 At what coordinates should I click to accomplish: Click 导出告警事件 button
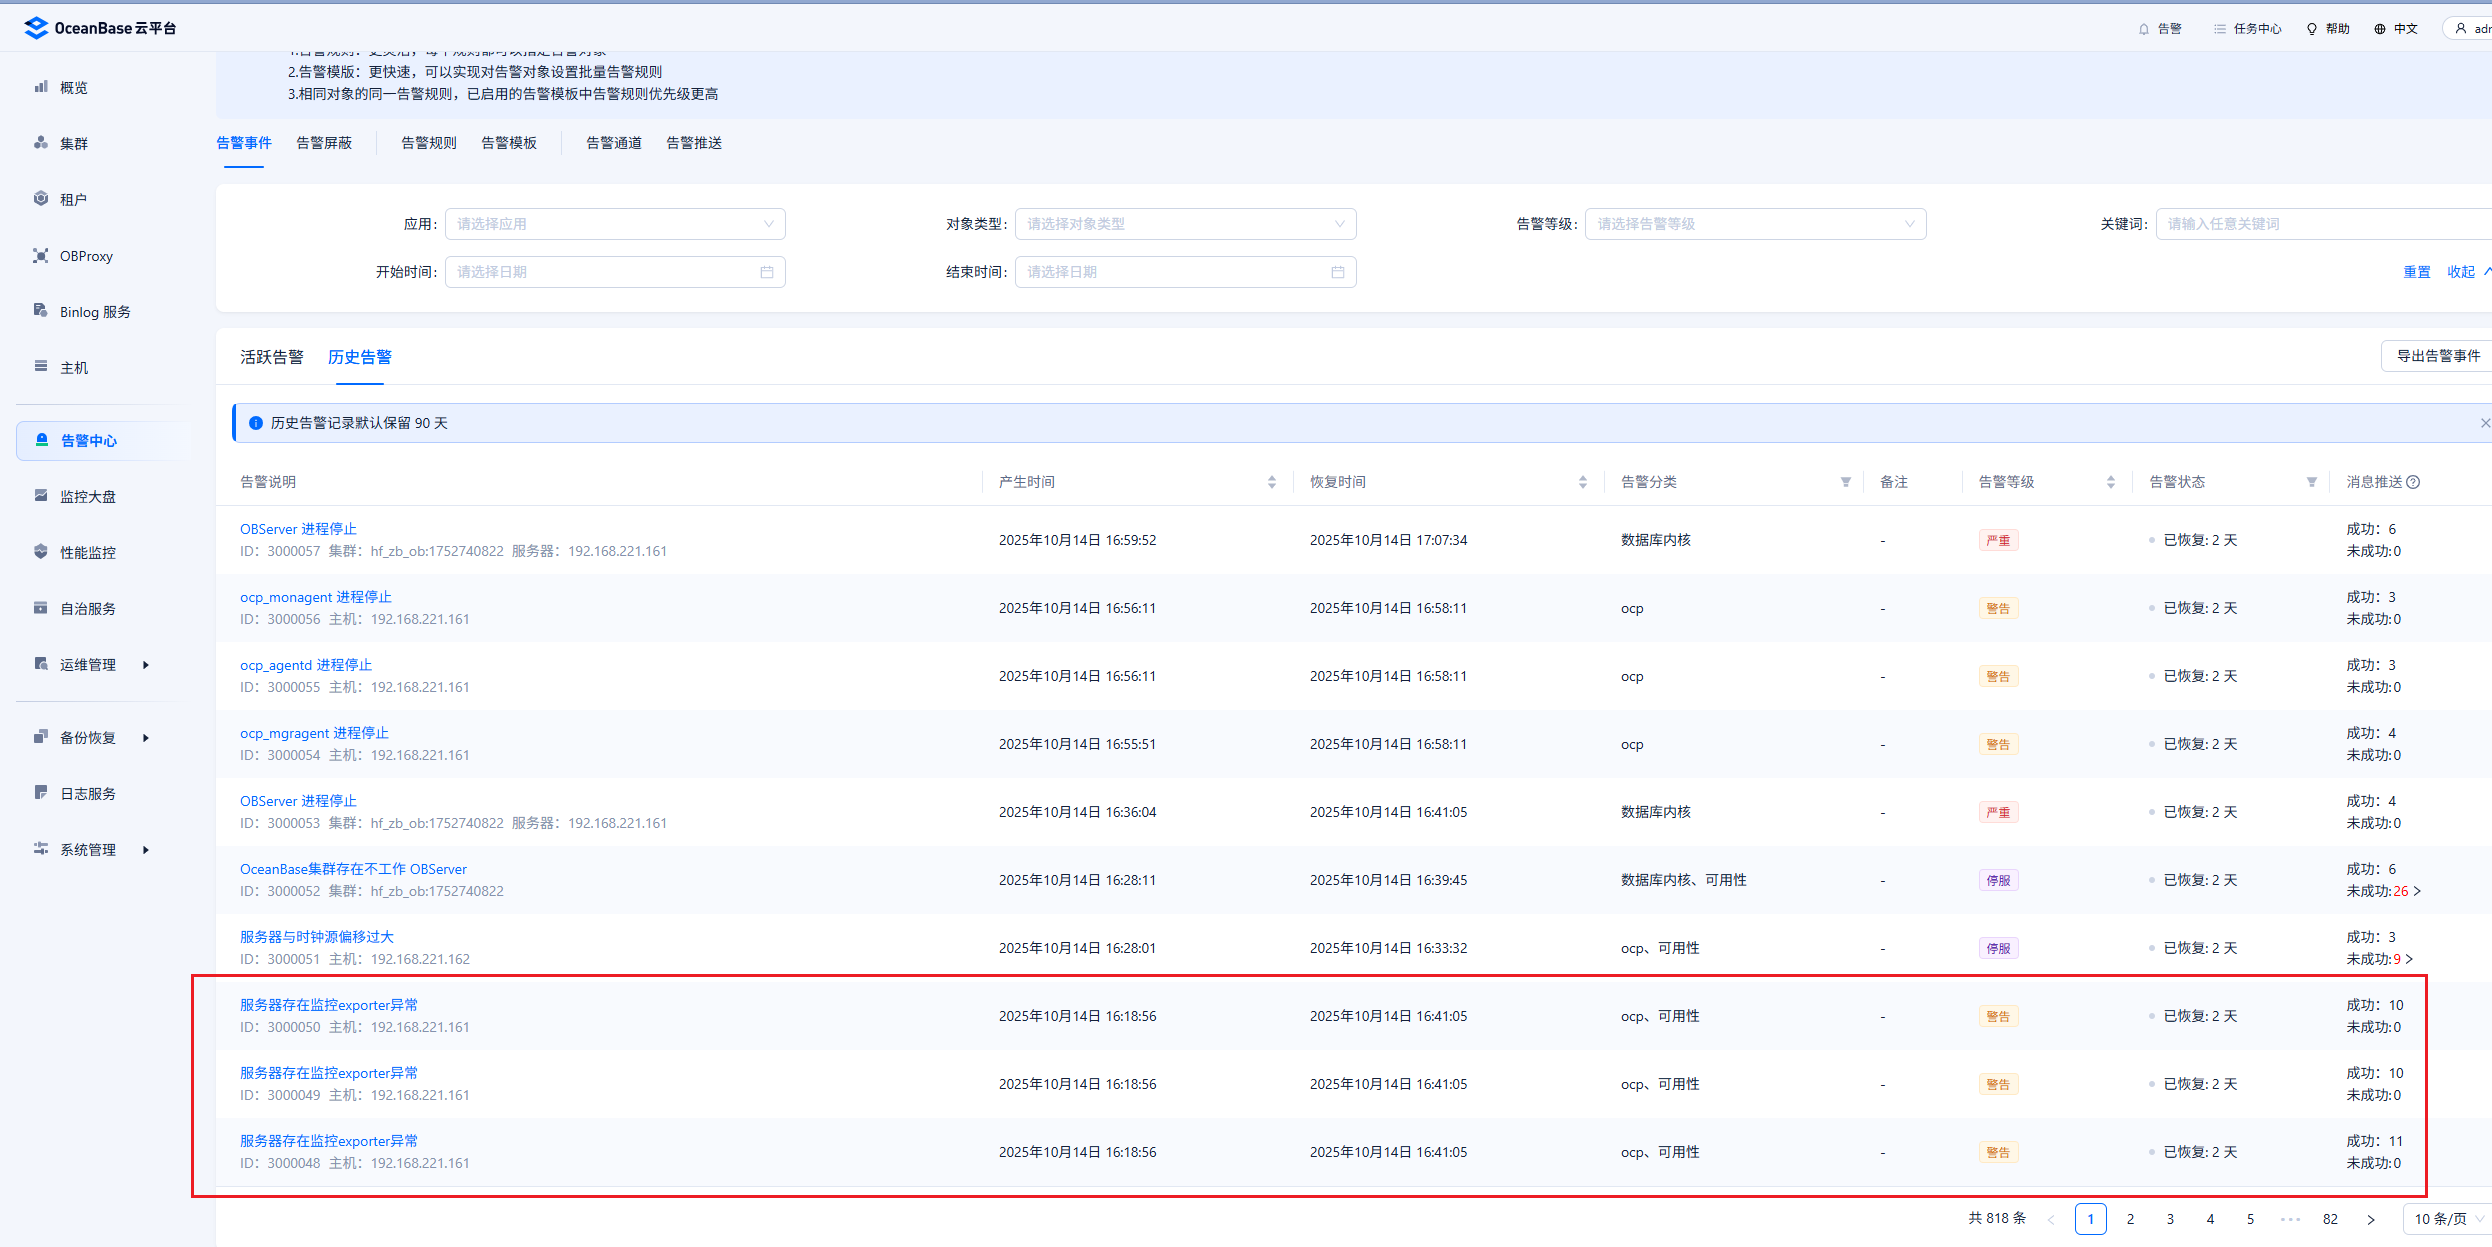pyautogui.click(x=2437, y=356)
